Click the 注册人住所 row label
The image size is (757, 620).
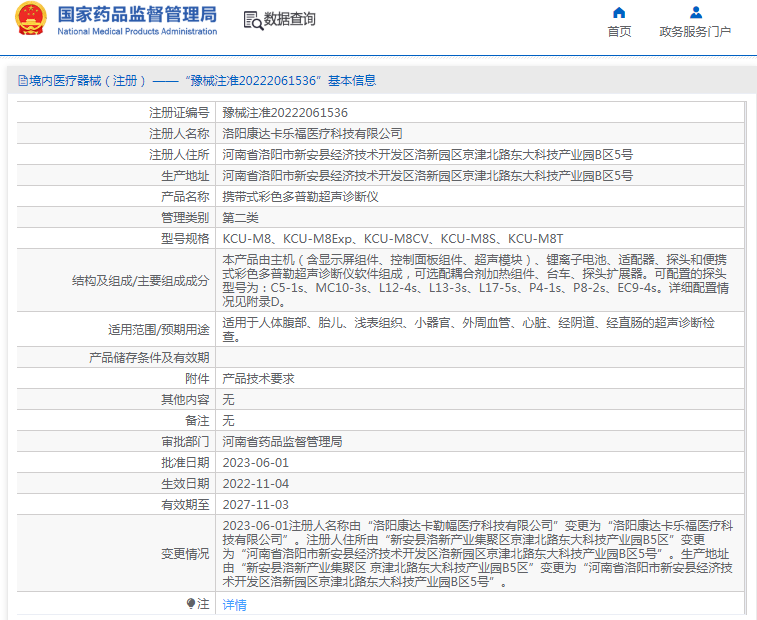click(179, 155)
